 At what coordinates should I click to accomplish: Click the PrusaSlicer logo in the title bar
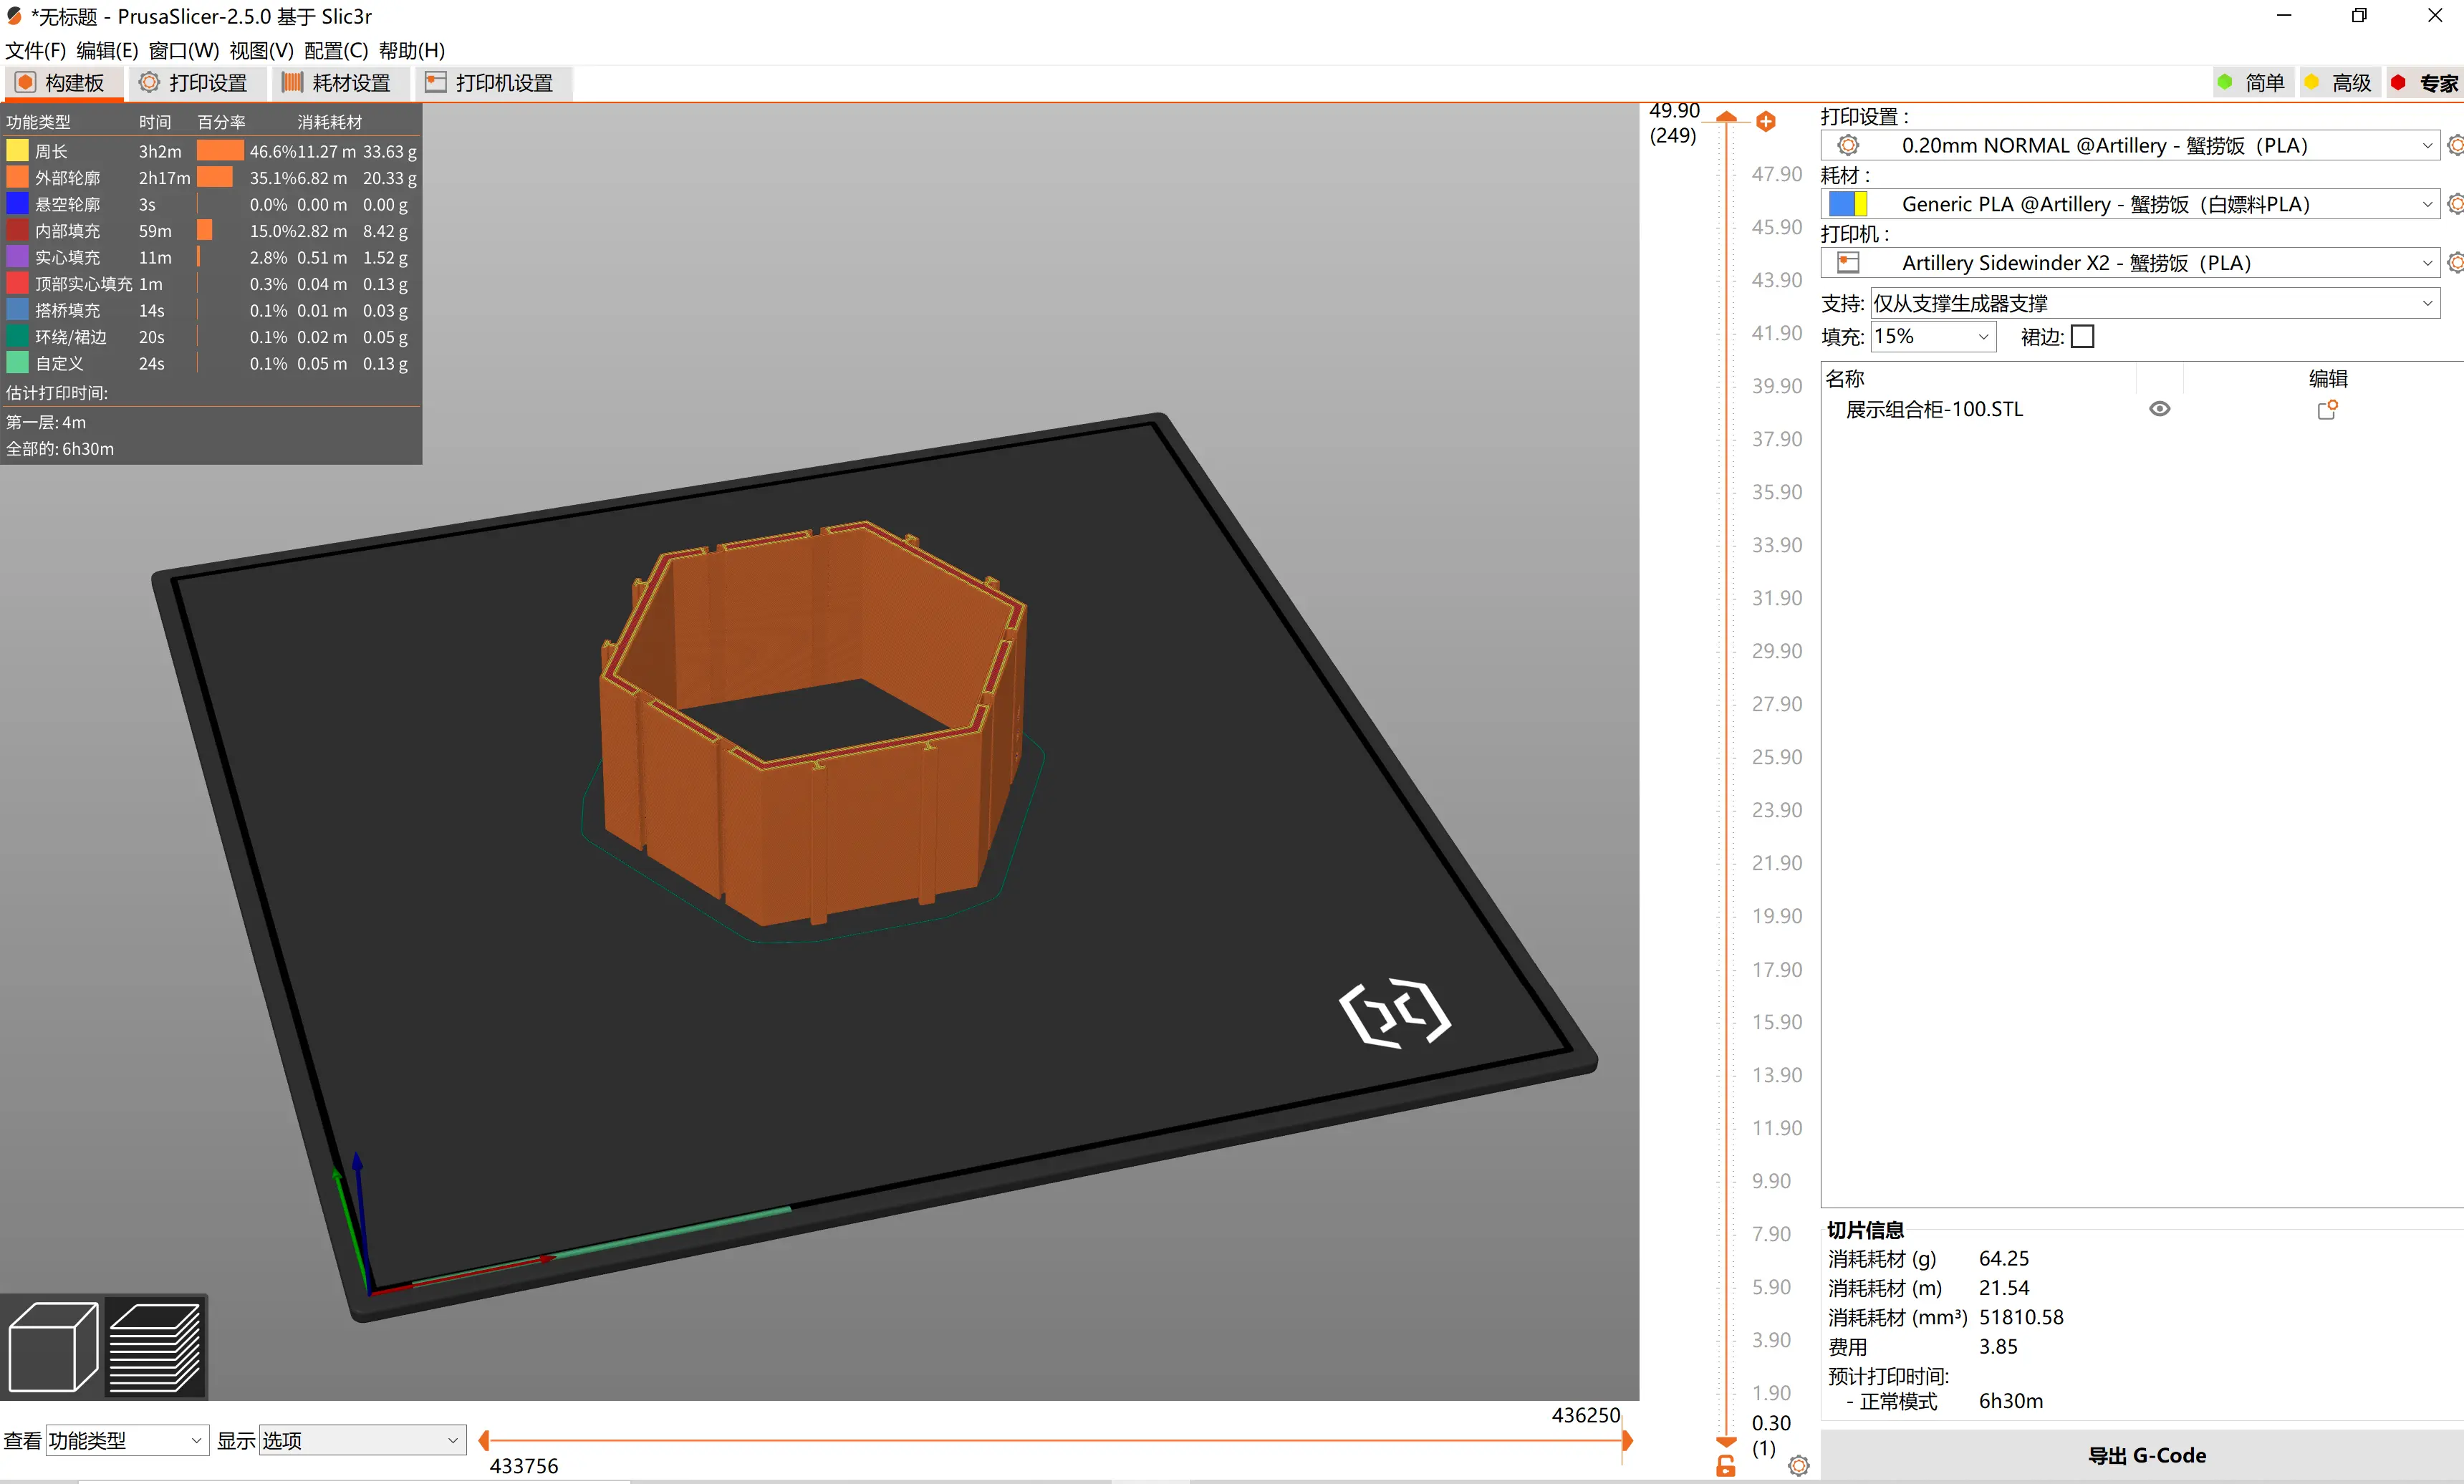click(14, 16)
